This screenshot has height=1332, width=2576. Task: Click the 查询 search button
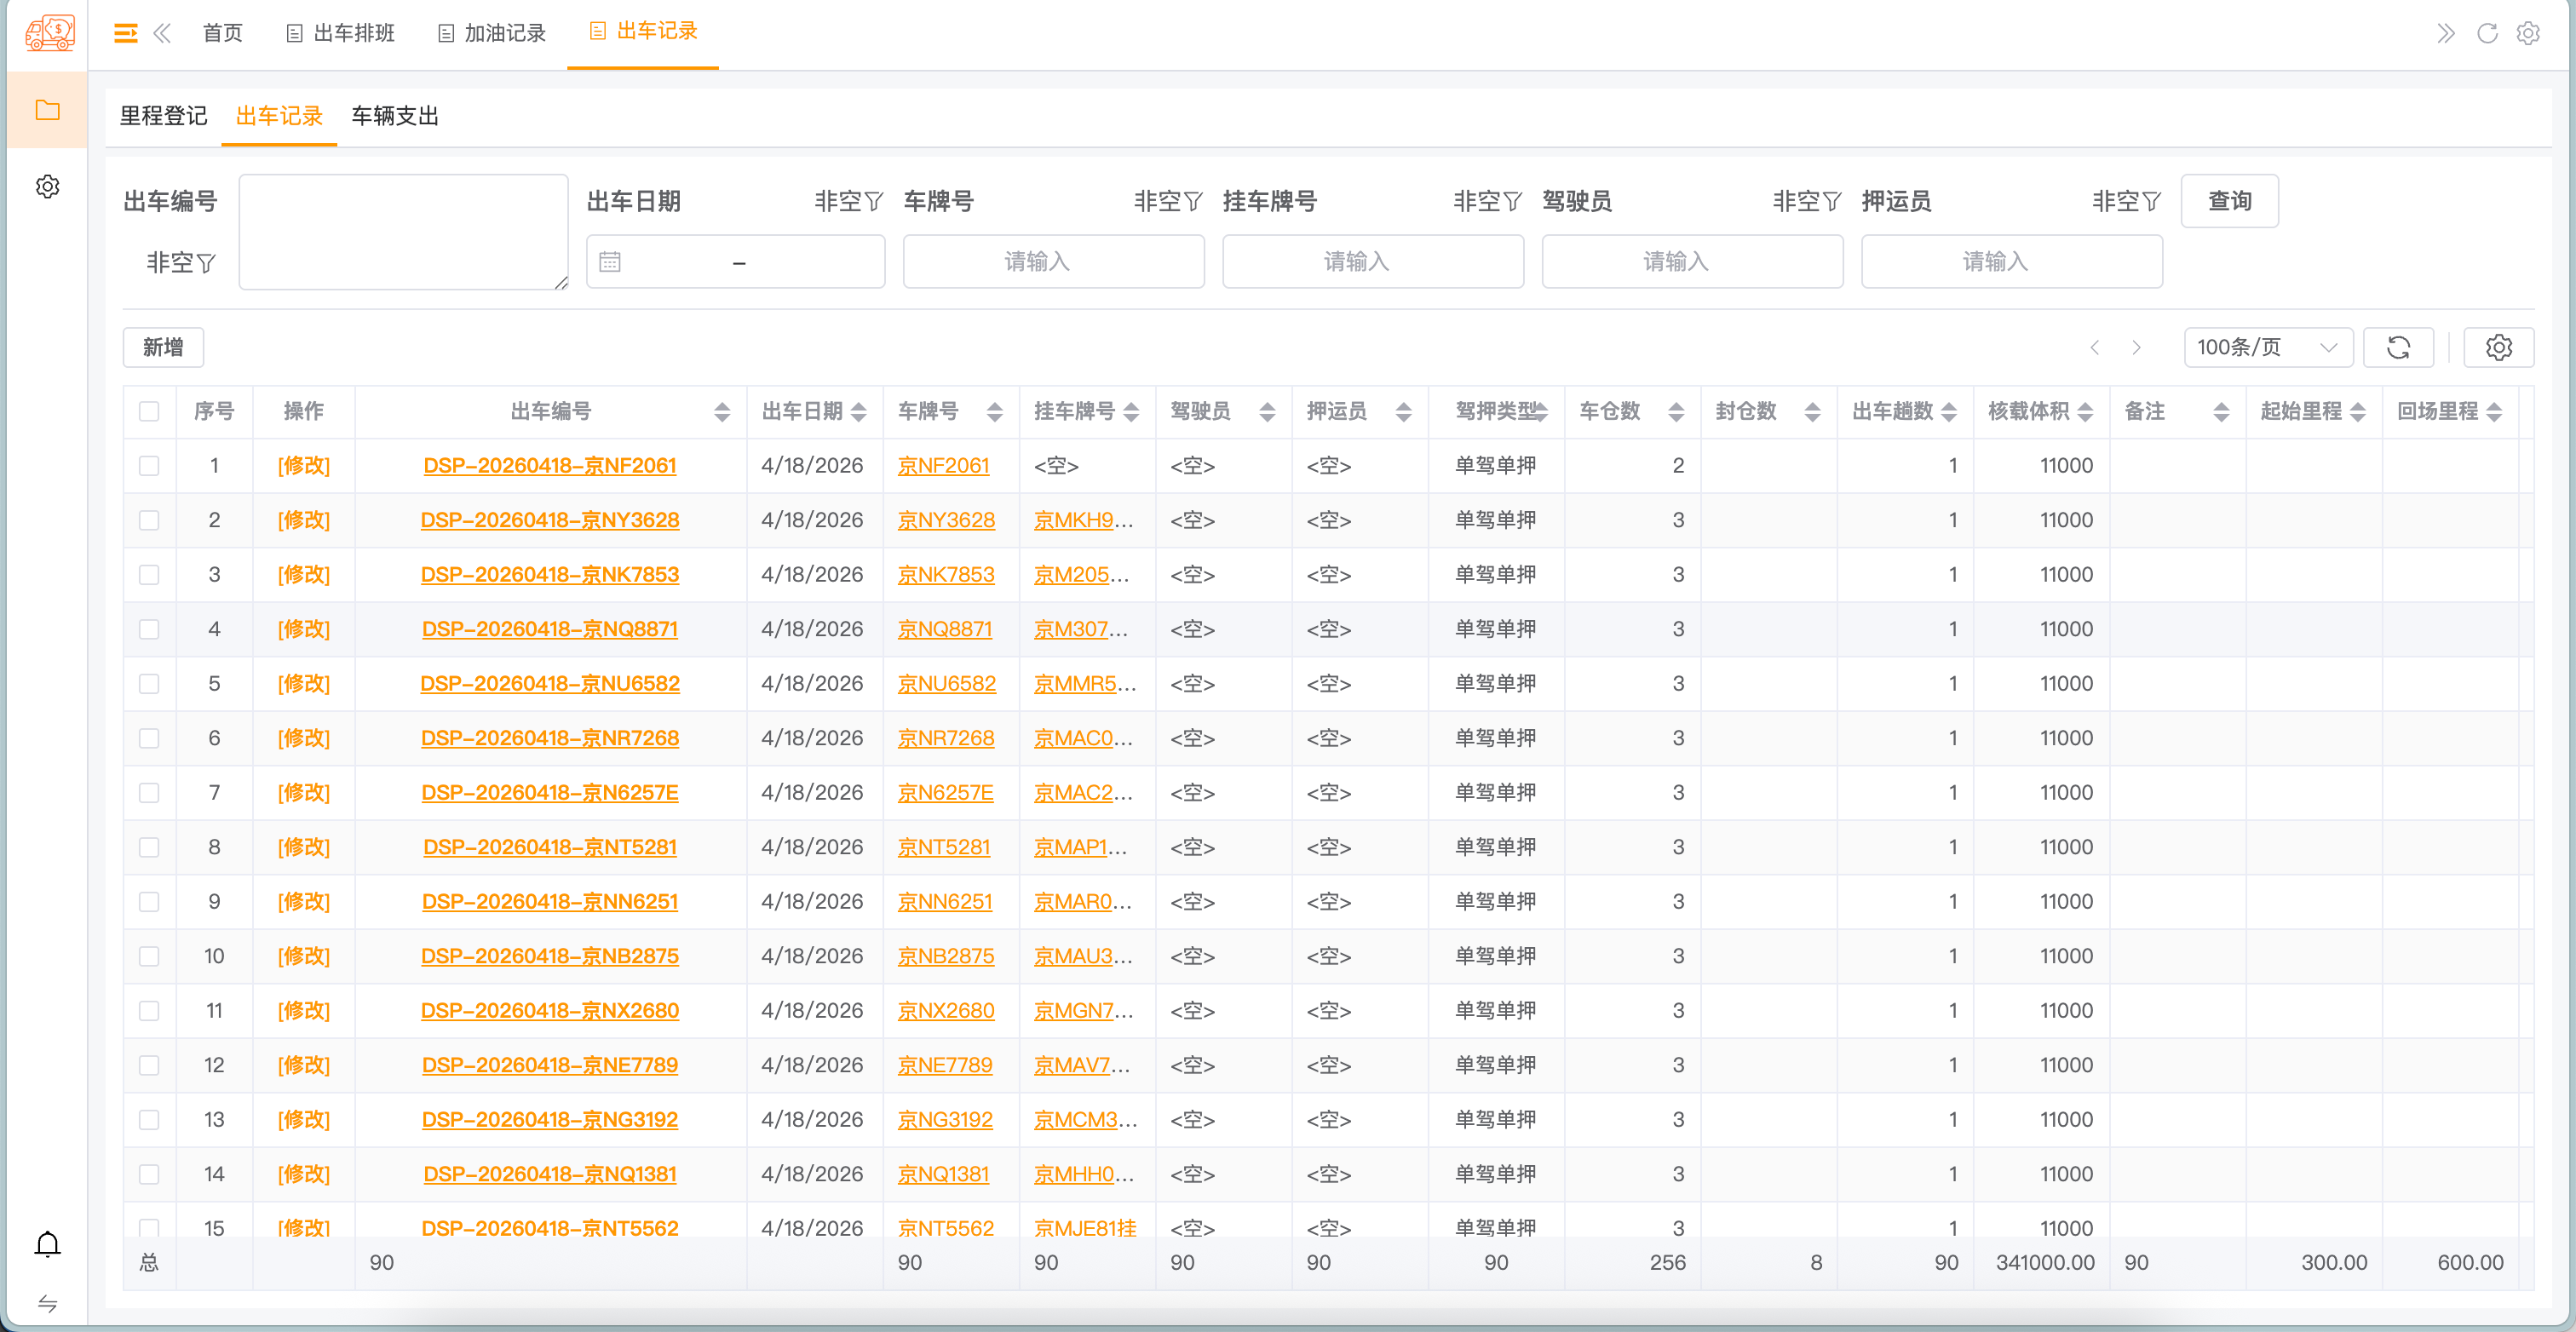click(x=2229, y=201)
